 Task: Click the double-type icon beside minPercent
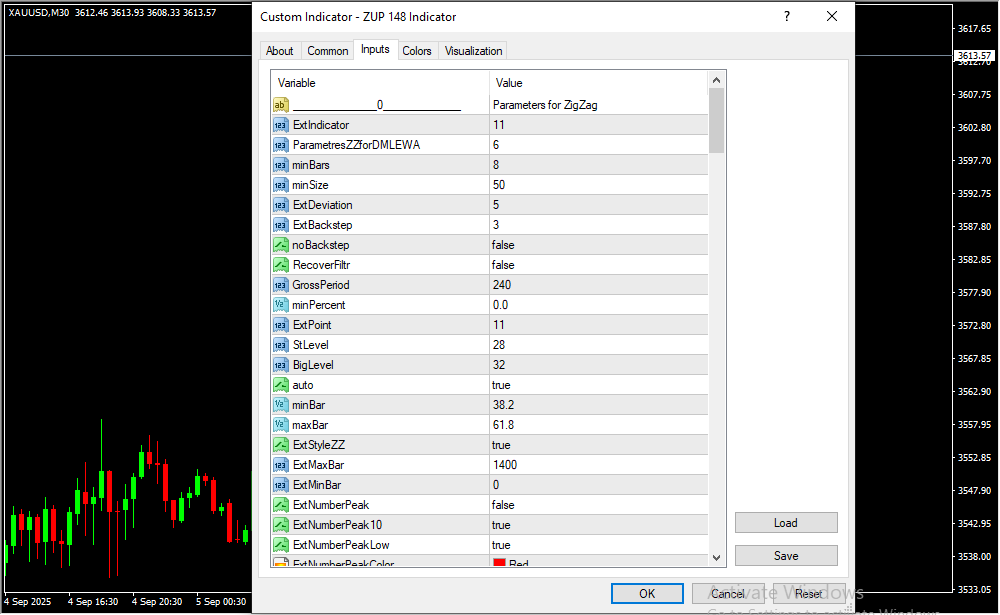[280, 305]
